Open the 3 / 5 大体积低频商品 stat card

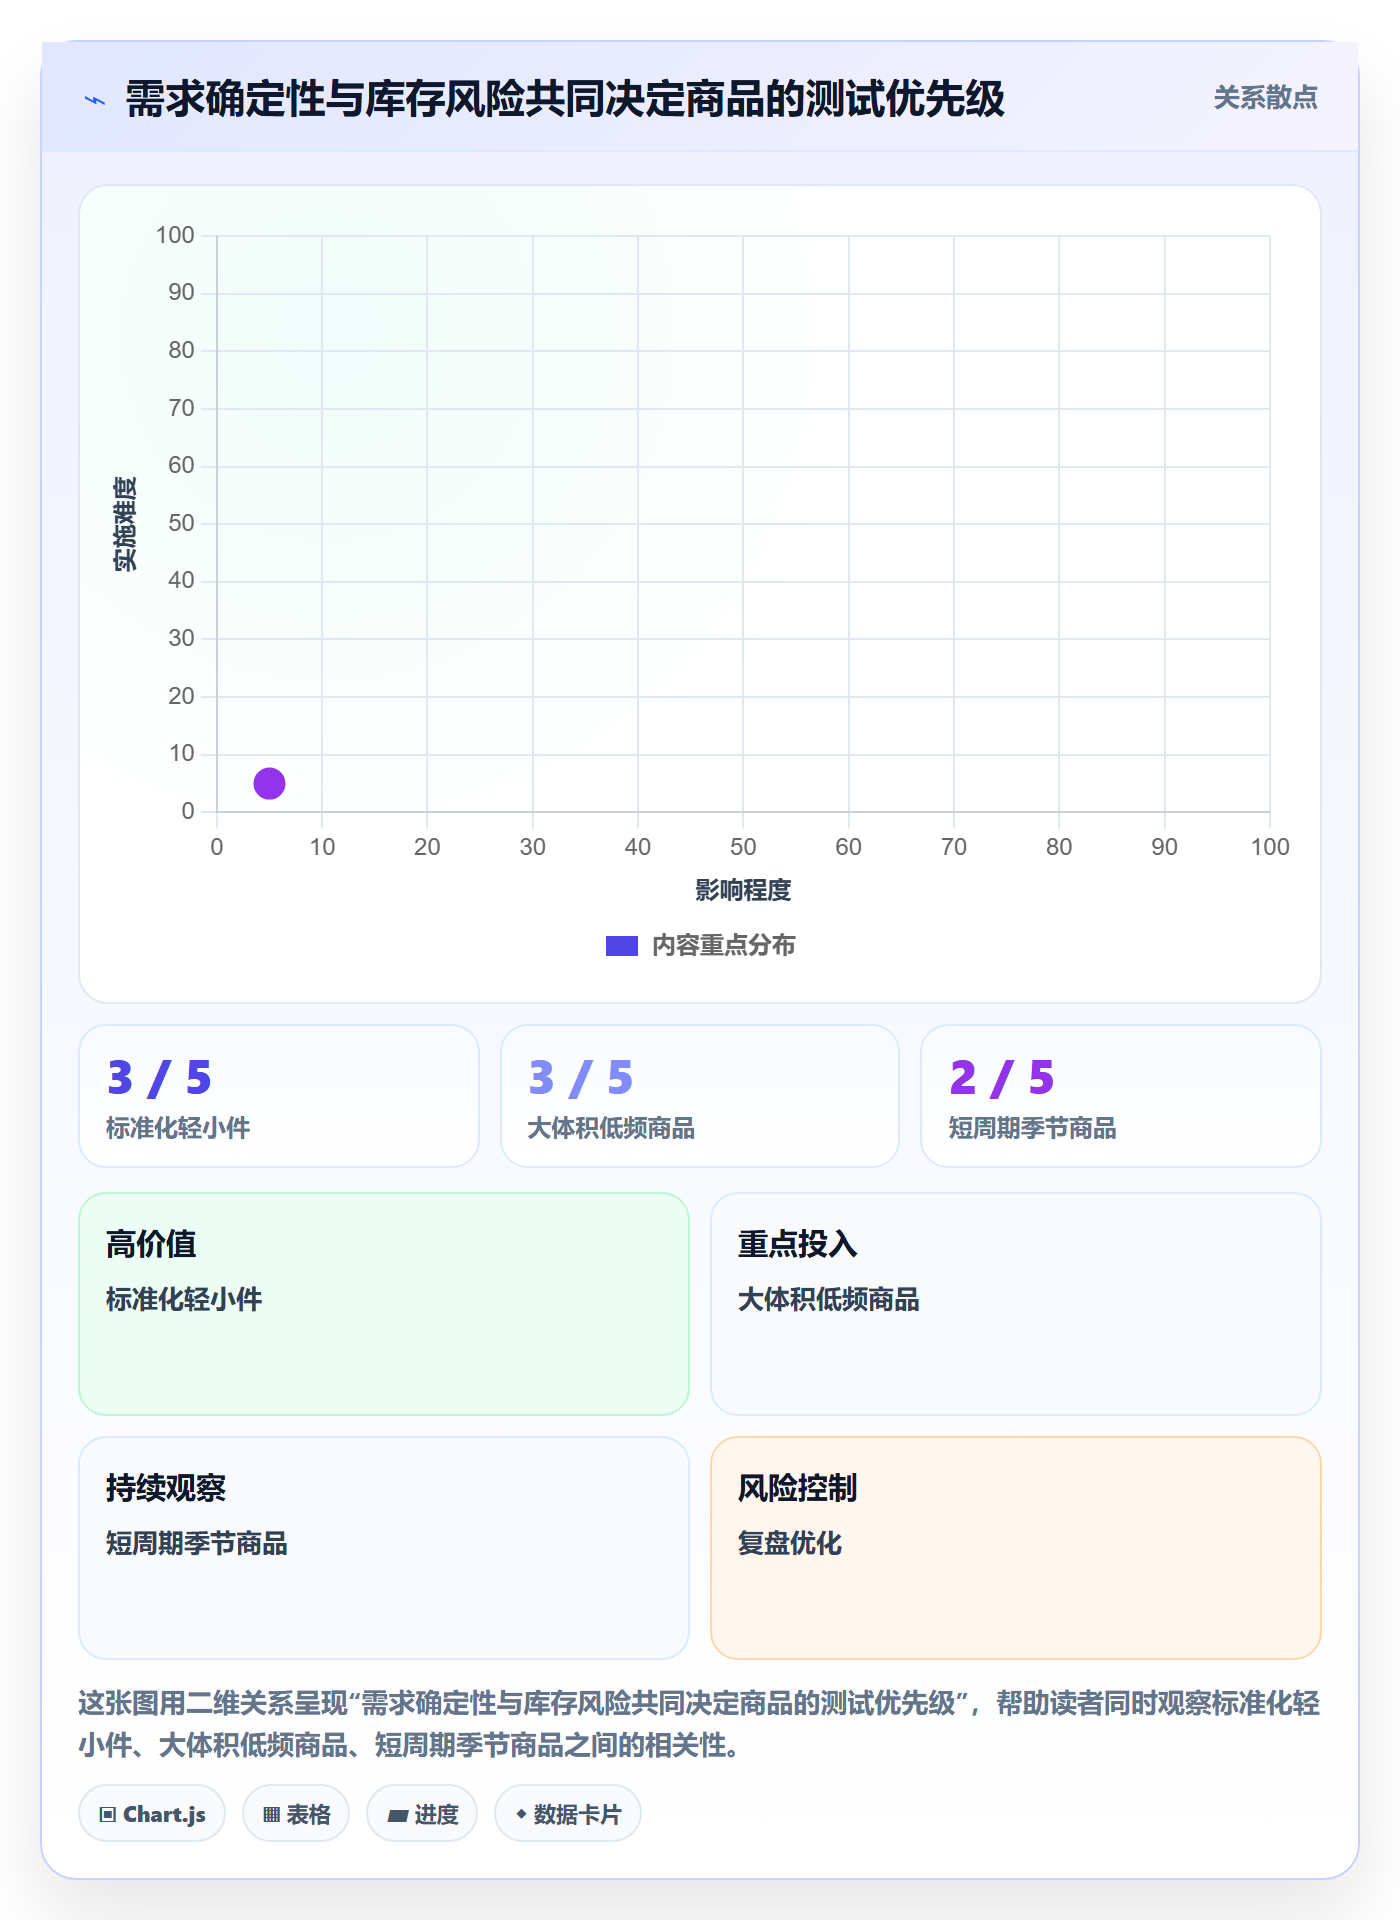click(x=700, y=1096)
